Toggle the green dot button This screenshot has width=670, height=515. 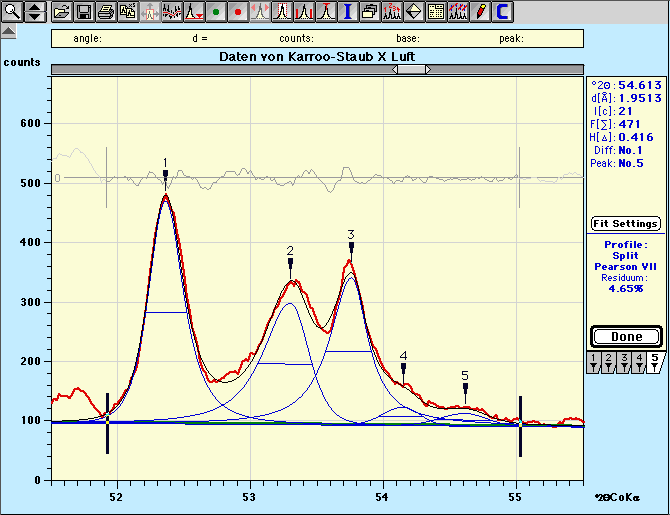tap(215, 12)
